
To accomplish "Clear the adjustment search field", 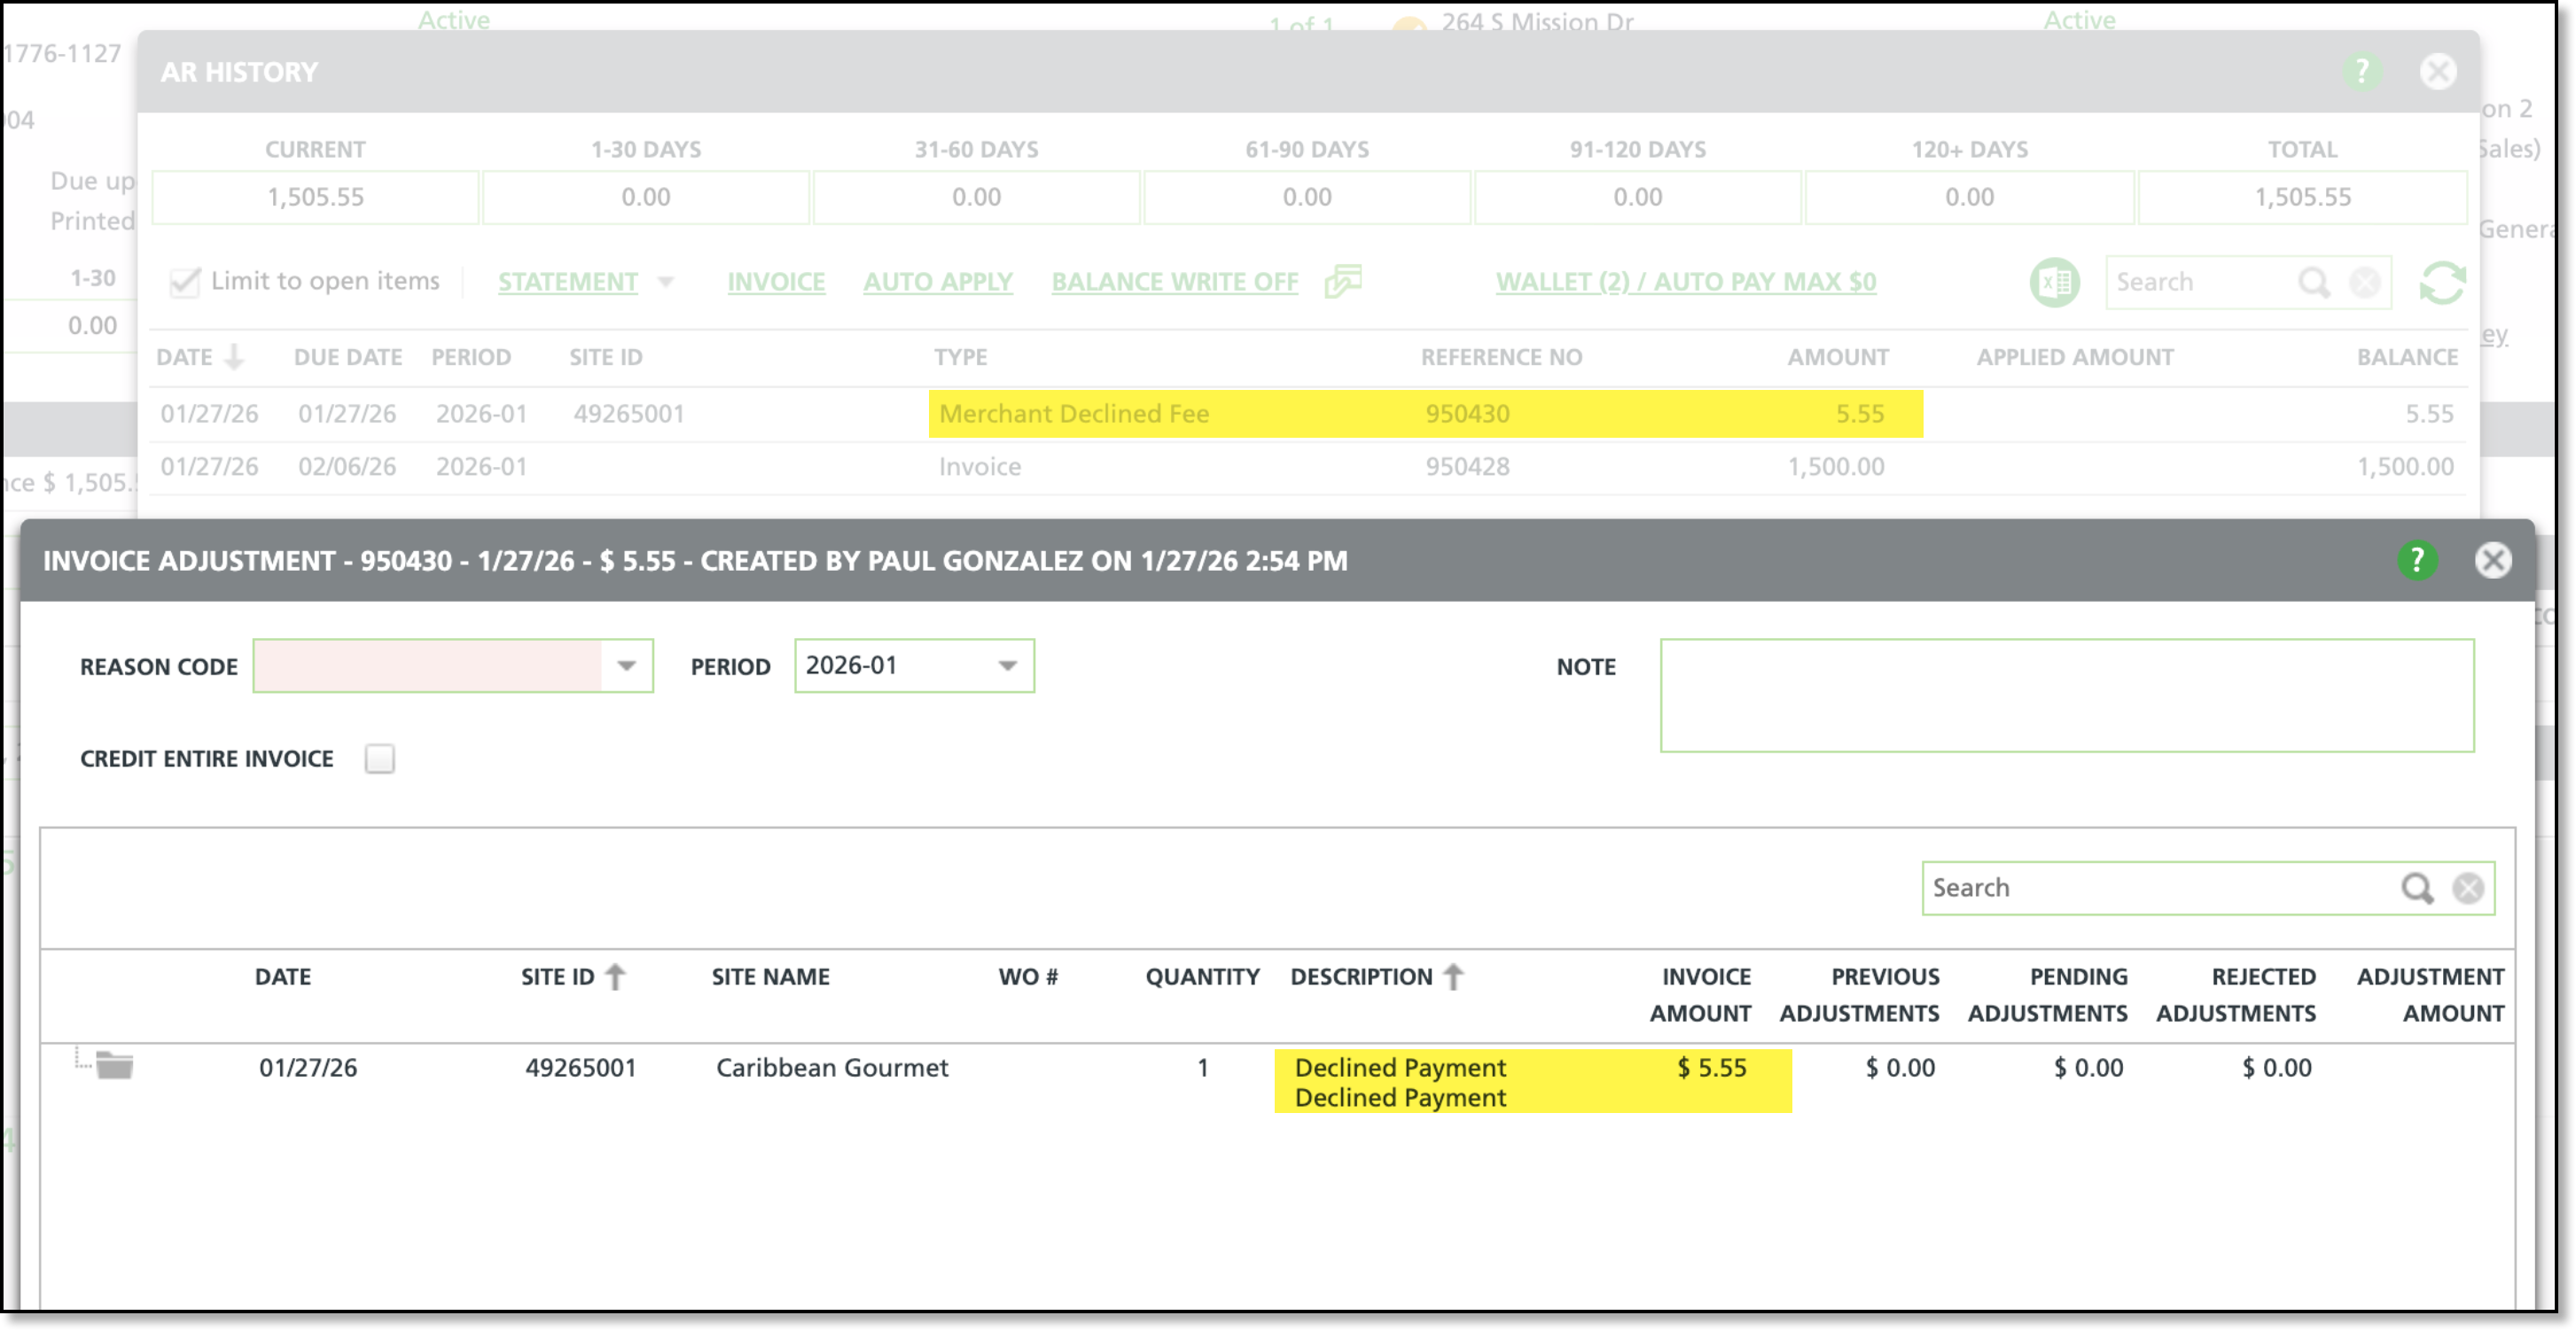I will pyautogui.click(x=2467, y=888).
